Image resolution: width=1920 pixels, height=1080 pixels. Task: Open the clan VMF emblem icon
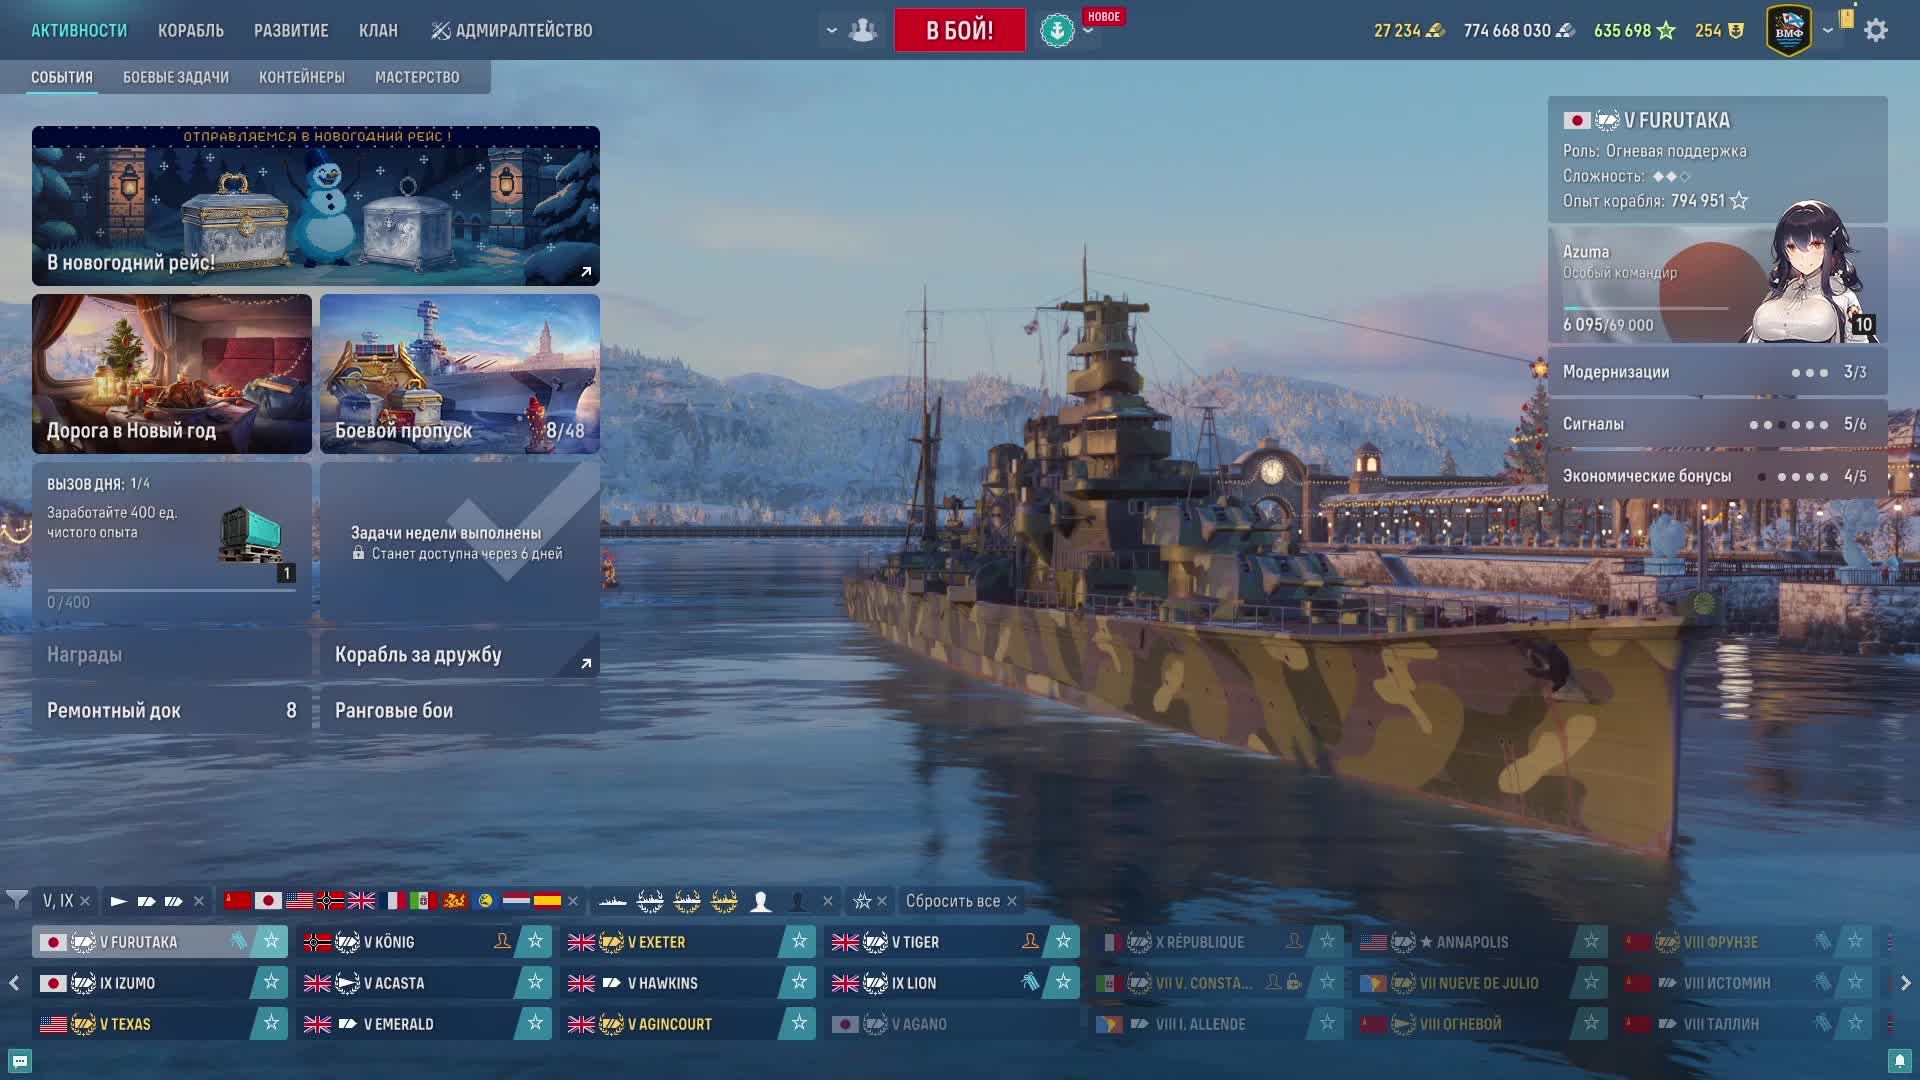pyautogui.click(x=1789, y=31)
